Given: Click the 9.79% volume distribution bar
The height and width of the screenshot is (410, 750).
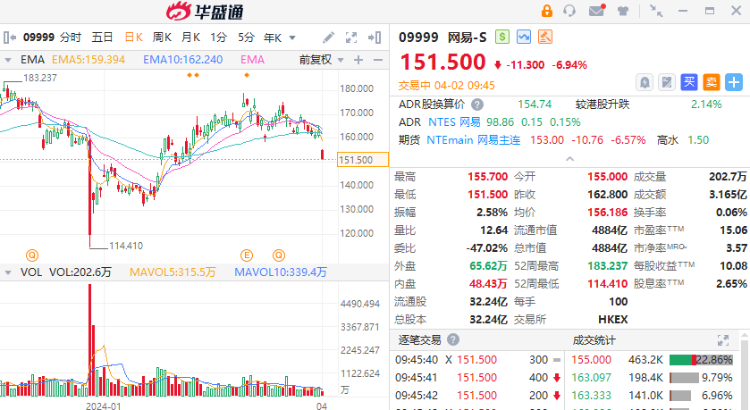Looking at the screenshot, I should (684, 378).
